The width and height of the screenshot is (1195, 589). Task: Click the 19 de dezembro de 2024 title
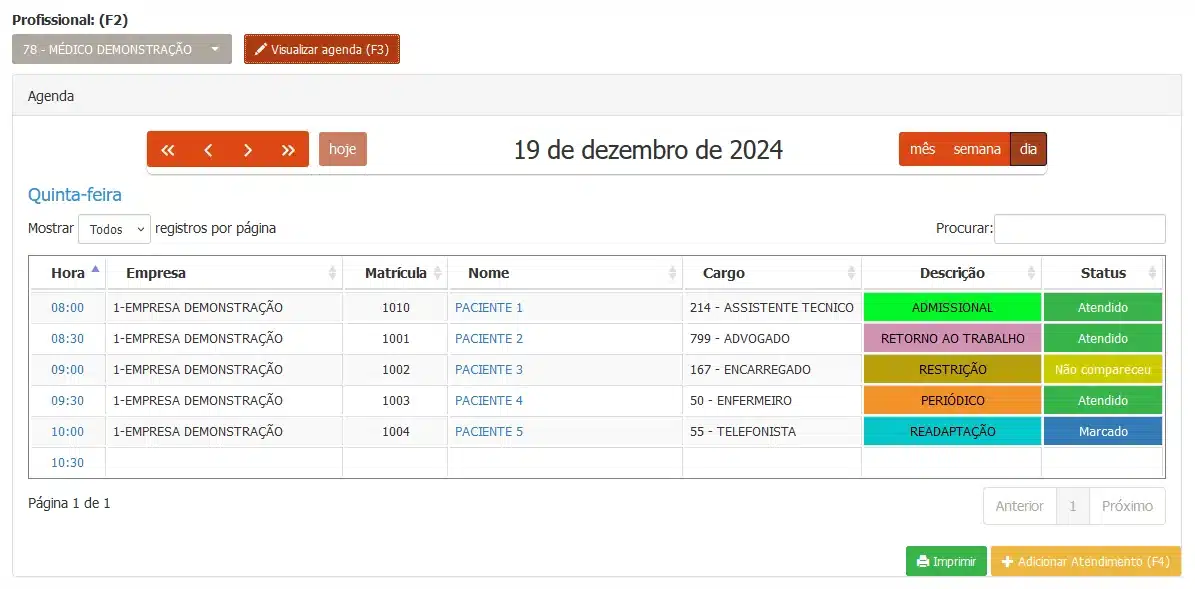[648, 149]
